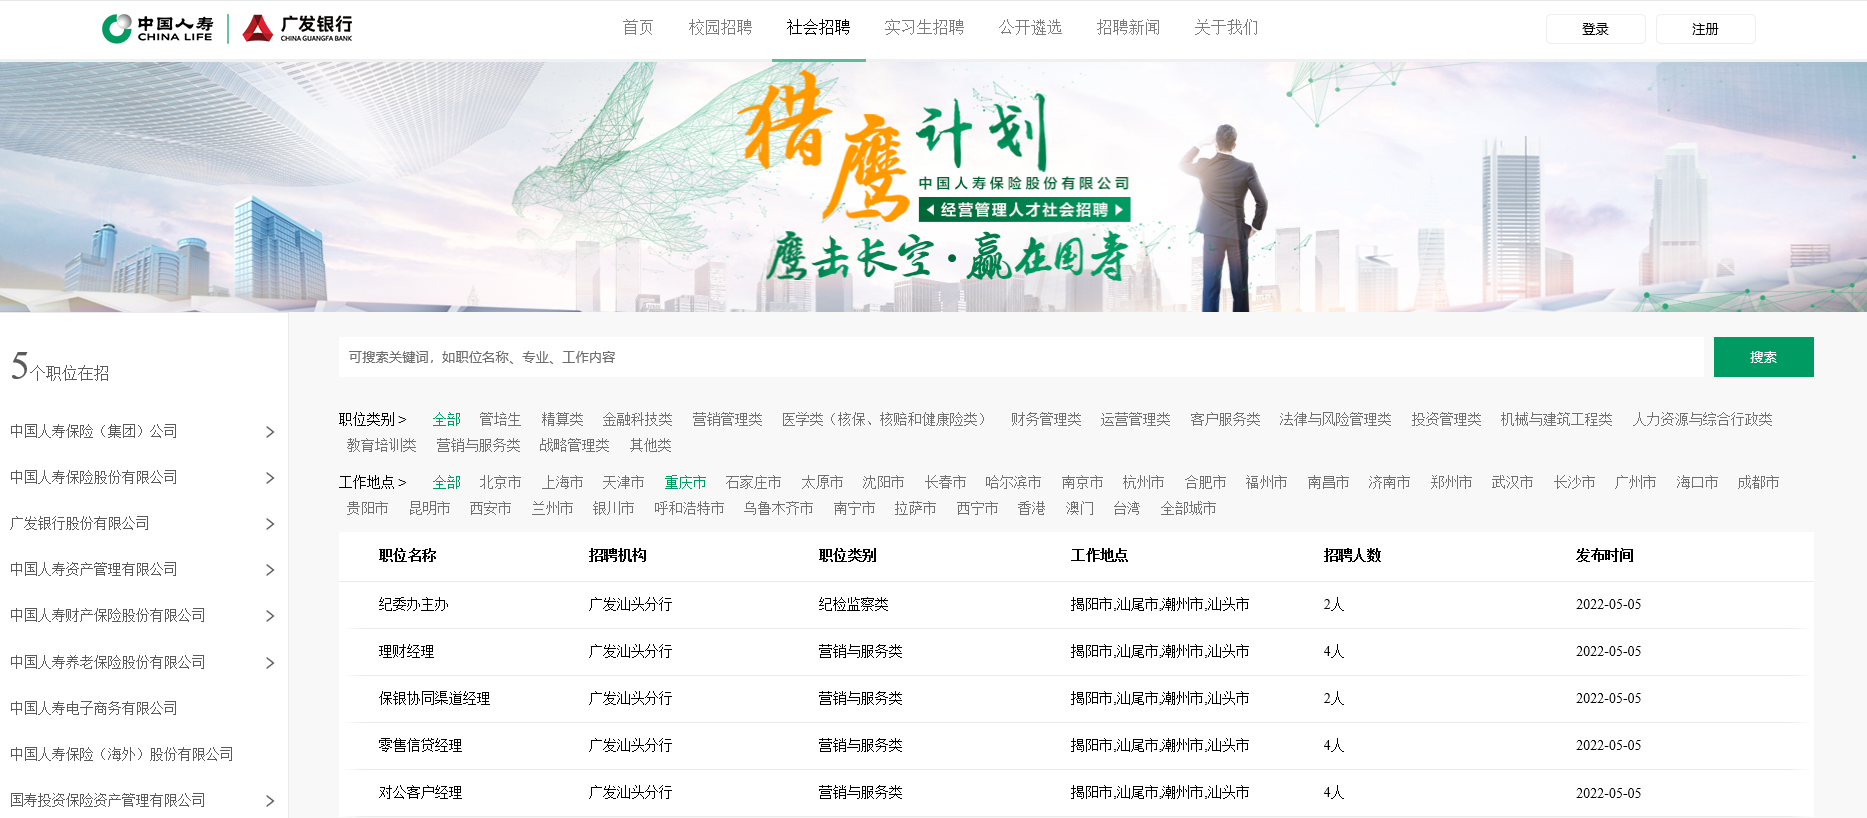Choose 全部城市 in location filter
1867x818 pixels.
tap(1188, 508)
